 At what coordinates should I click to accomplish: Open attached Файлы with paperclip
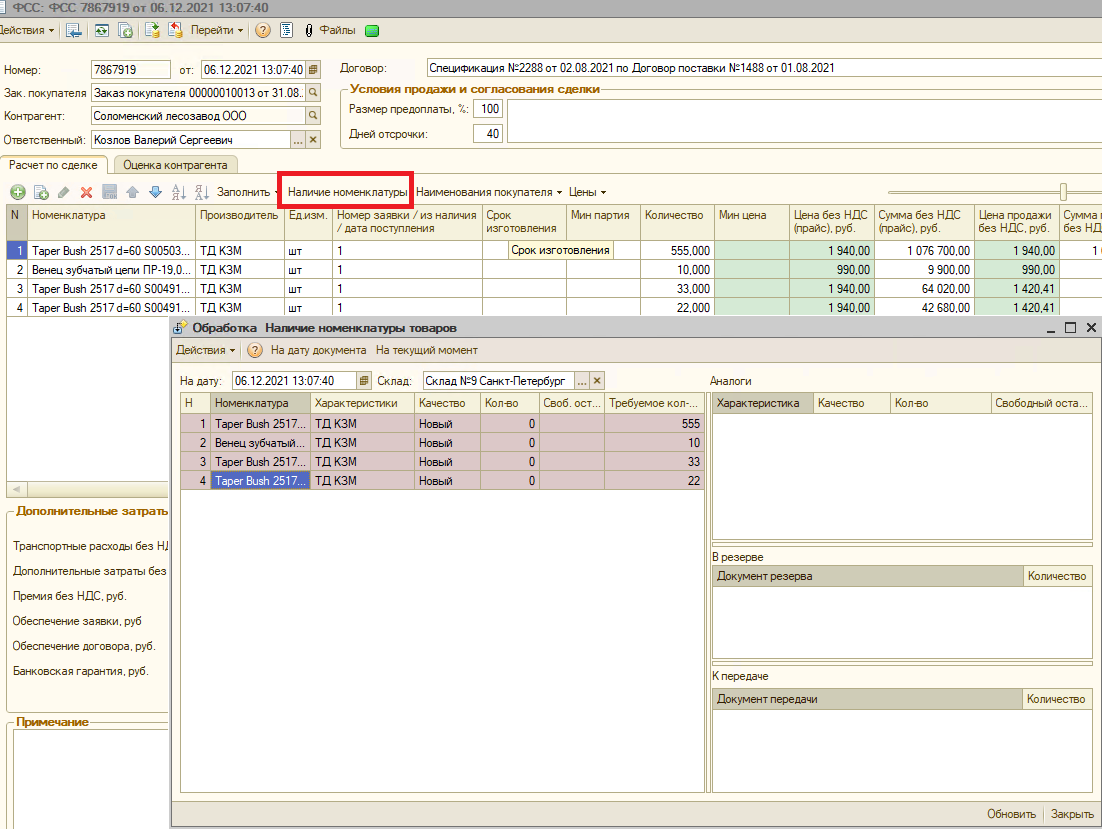tap(330, 30)
